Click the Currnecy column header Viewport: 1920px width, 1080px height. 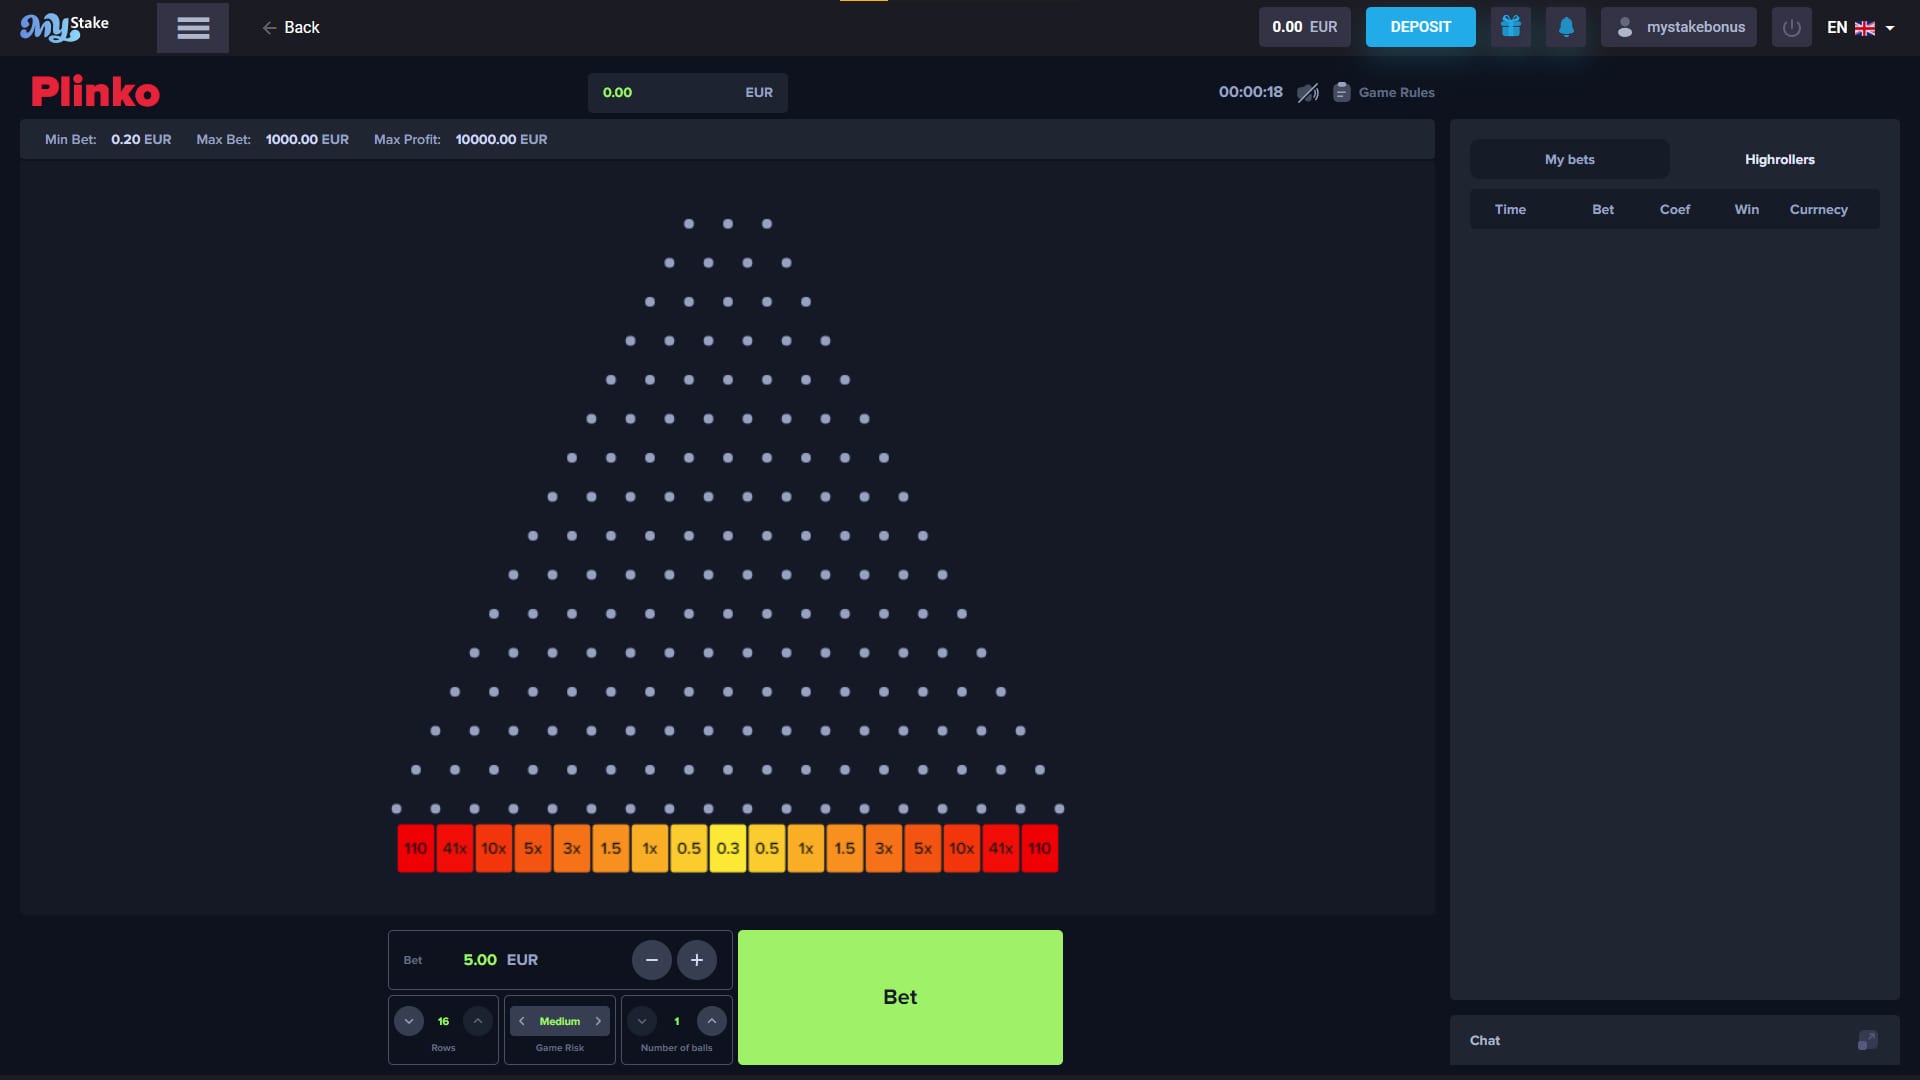point(1819,209)
